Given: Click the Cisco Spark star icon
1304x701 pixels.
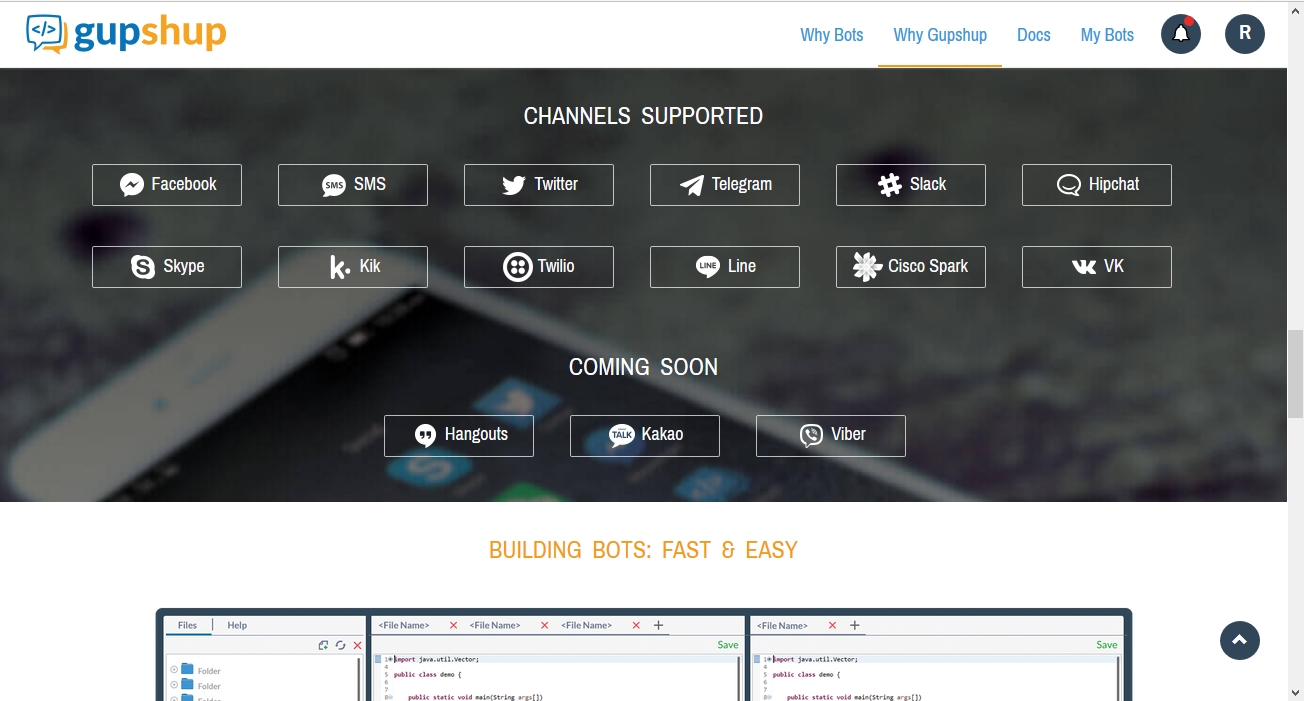Looking at the screenshot, I should (867, 267).
